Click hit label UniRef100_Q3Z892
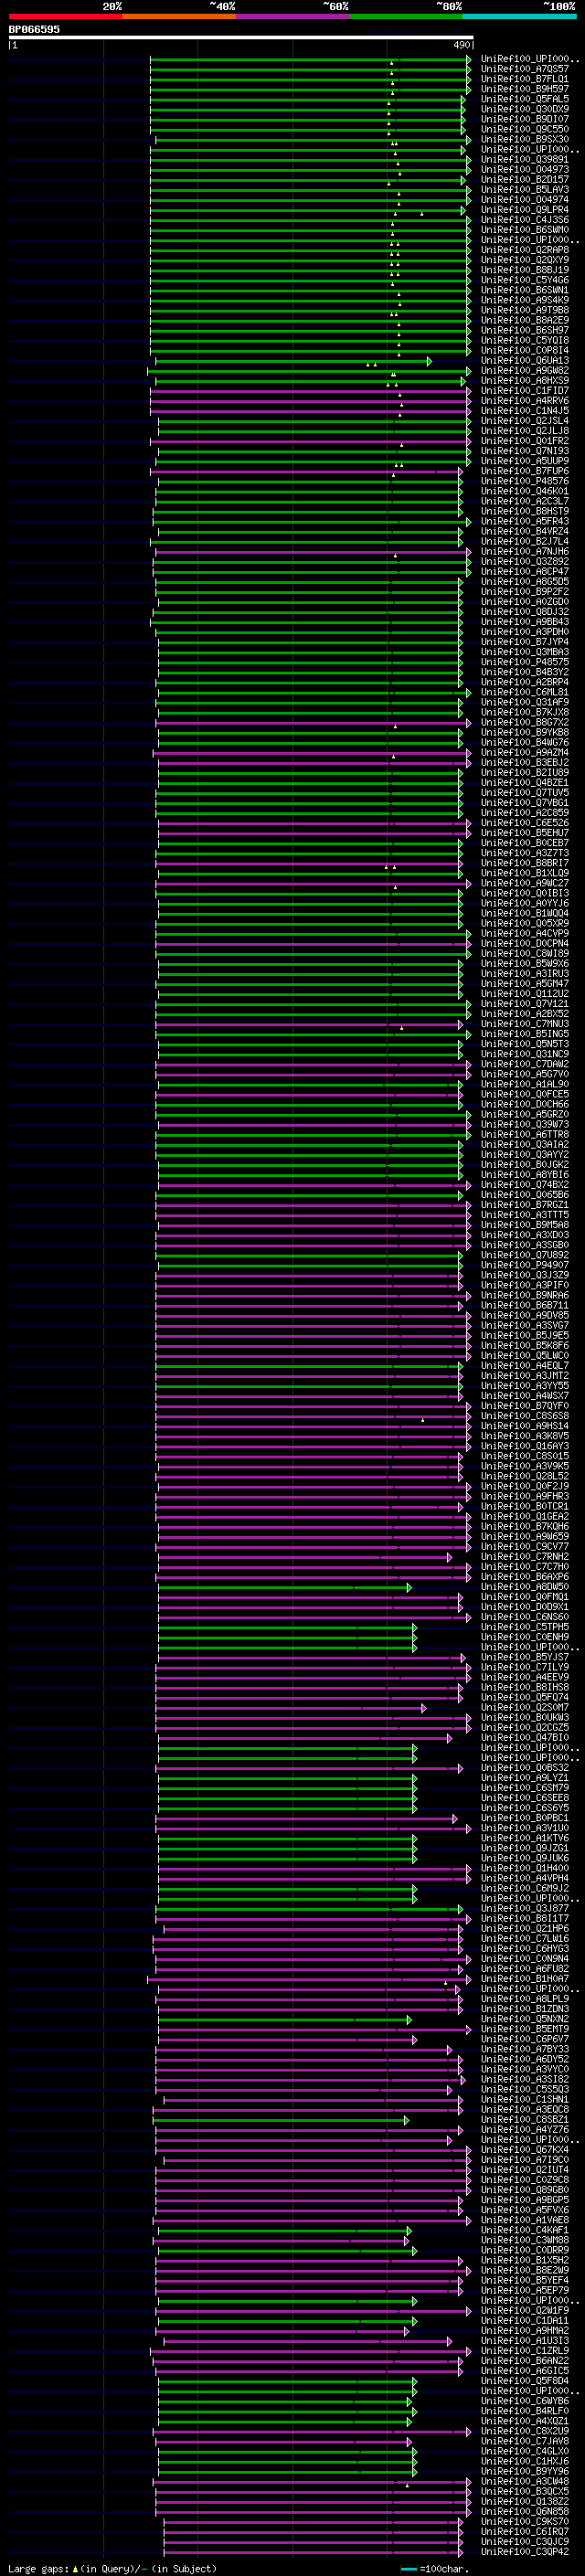Image resolution: width=585 pixels, height=2576 pixels. click(x=525, y=562)
